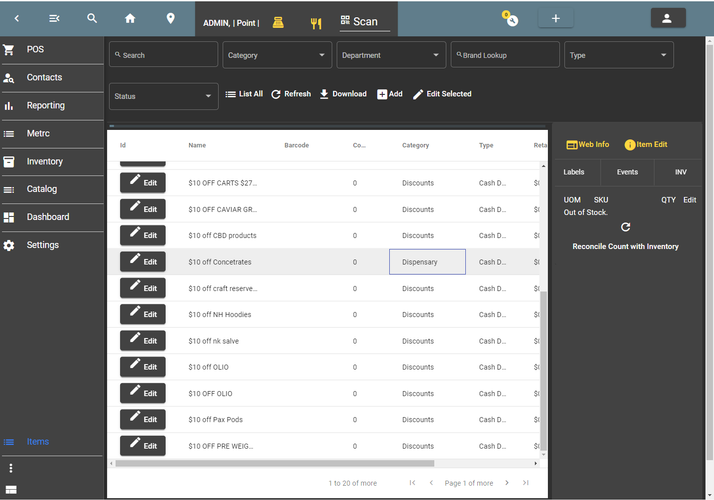Image resolution: width=714 pixels, height=500 pixels.
Task: Click the three-dot more icon in sidebar
Action: 11,468
